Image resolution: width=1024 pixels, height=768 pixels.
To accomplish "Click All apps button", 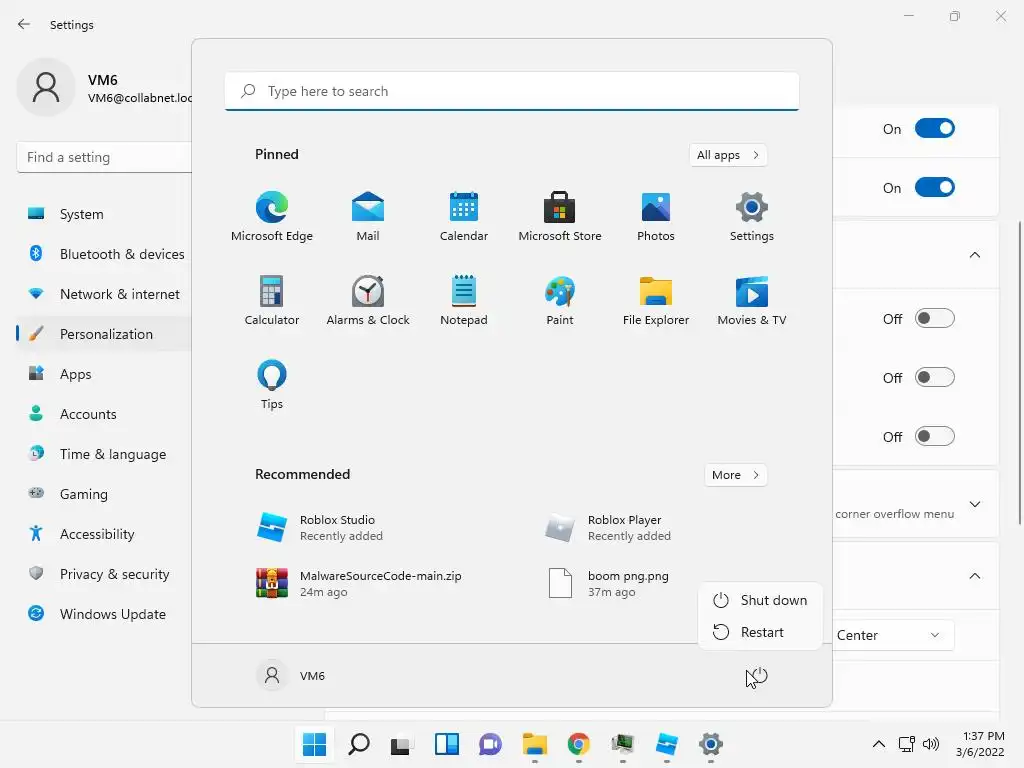I will [728, 155].
